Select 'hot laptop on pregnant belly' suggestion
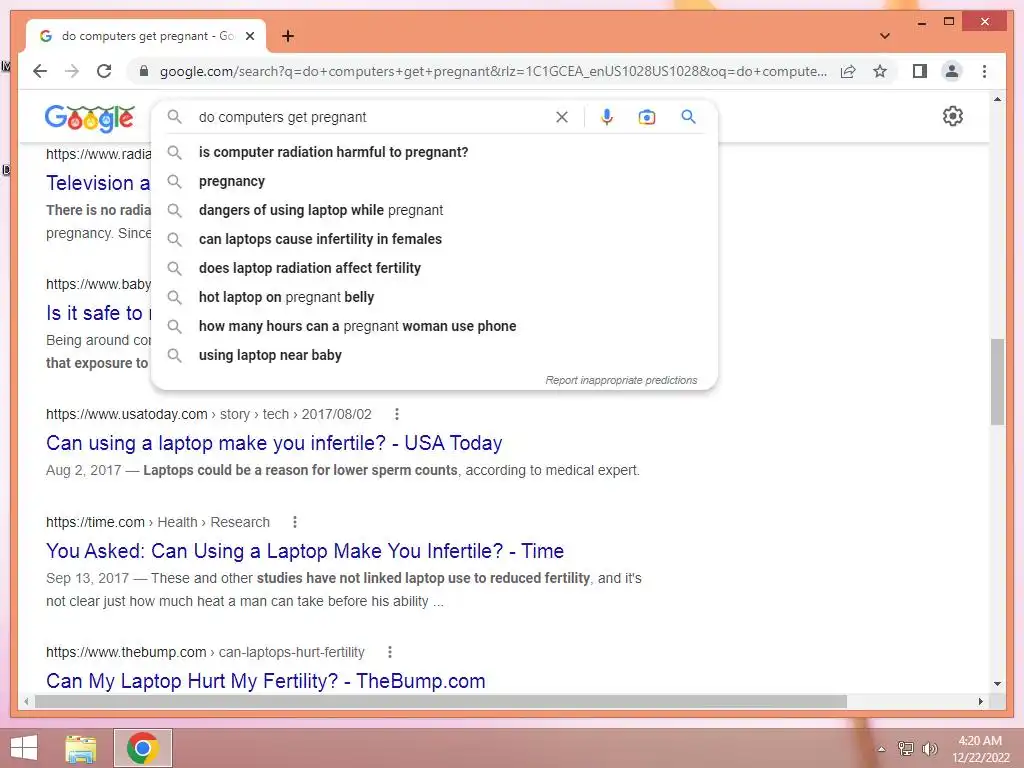This screenshot has width=1024, height=768. pos(434,297)
